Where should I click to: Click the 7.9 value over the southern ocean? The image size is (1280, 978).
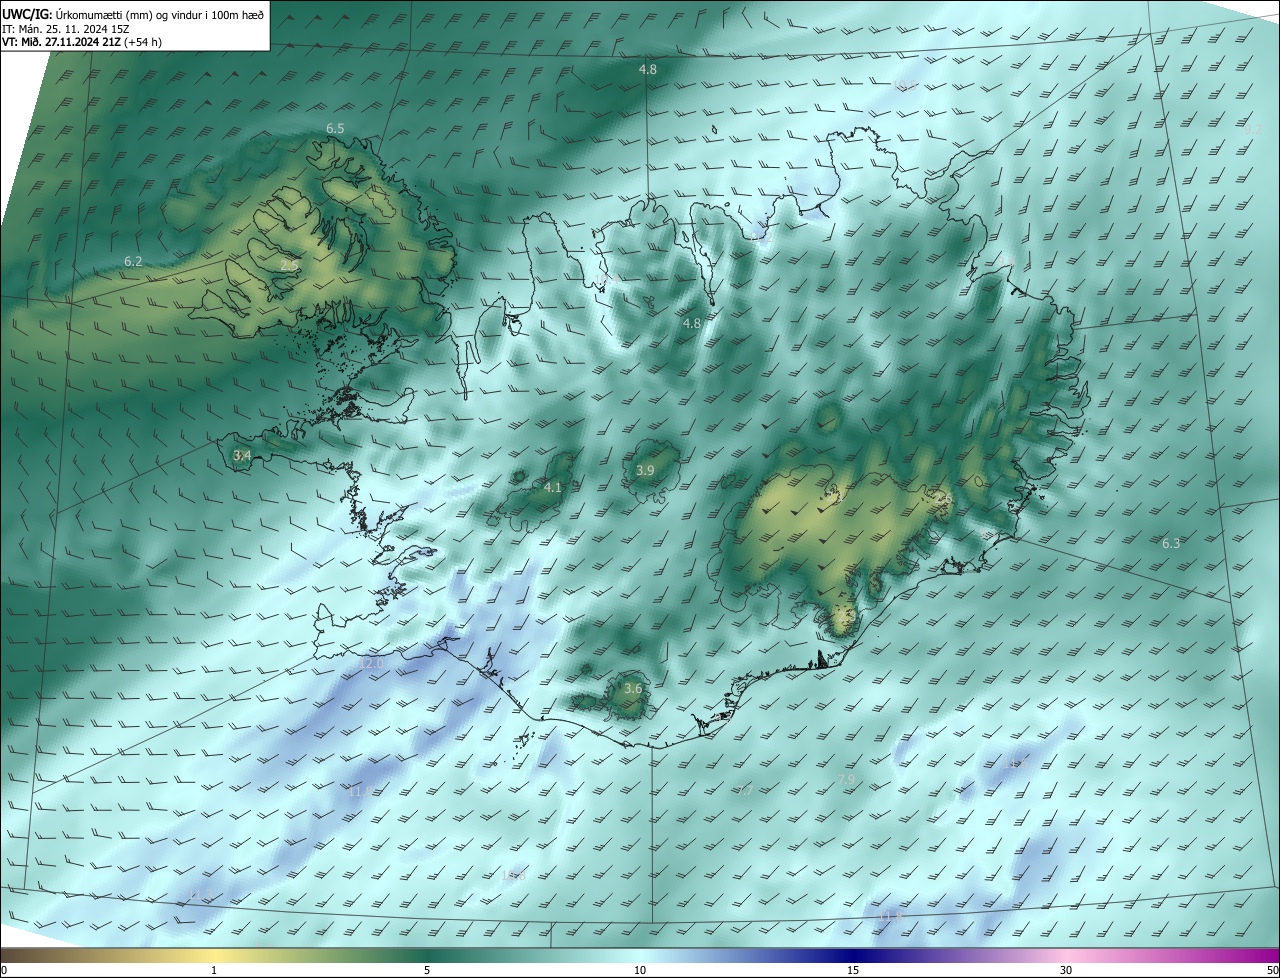[x=846, y=779]
